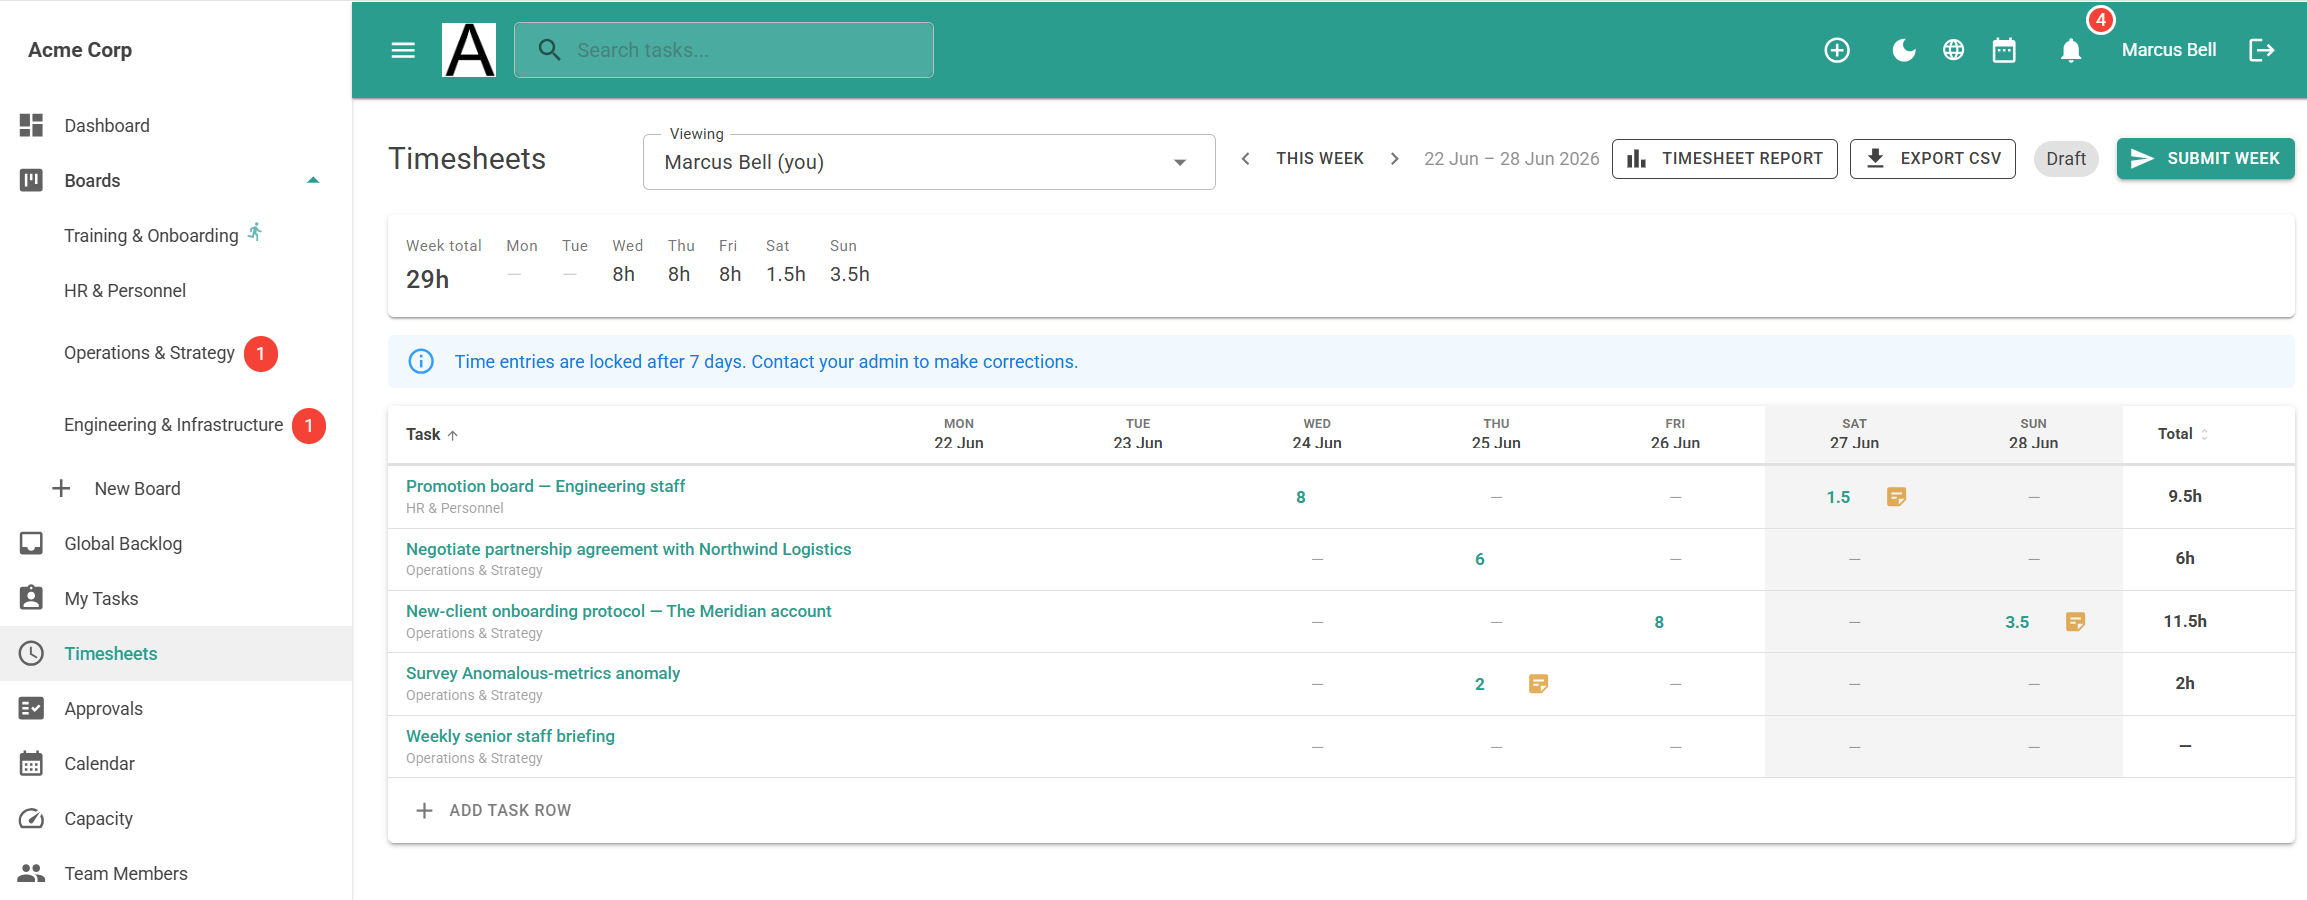
Task: Click the Capacity gauge icon
Action: [x=32, y=818]
